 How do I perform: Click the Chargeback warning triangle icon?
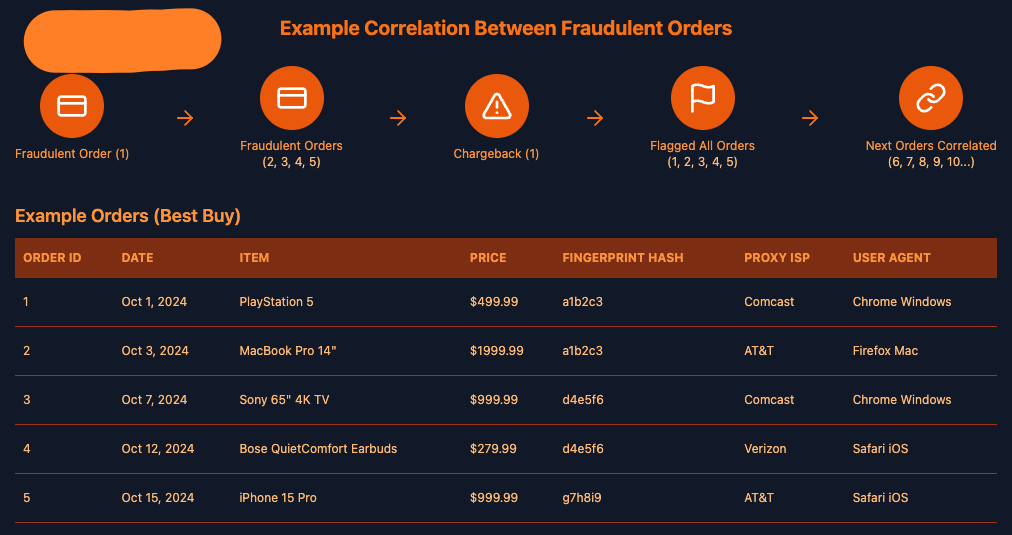[x=496, y=106]
